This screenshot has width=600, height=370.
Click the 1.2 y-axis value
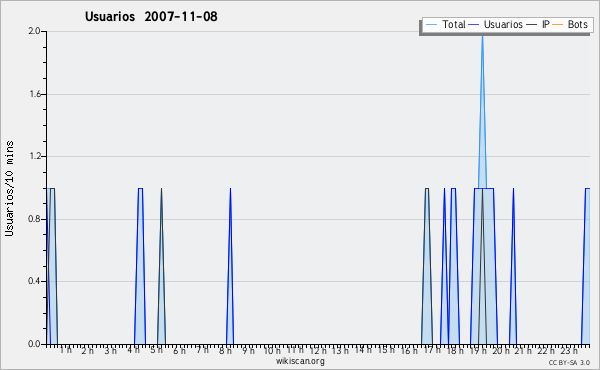pyautogui.click(x=34, y=156)
